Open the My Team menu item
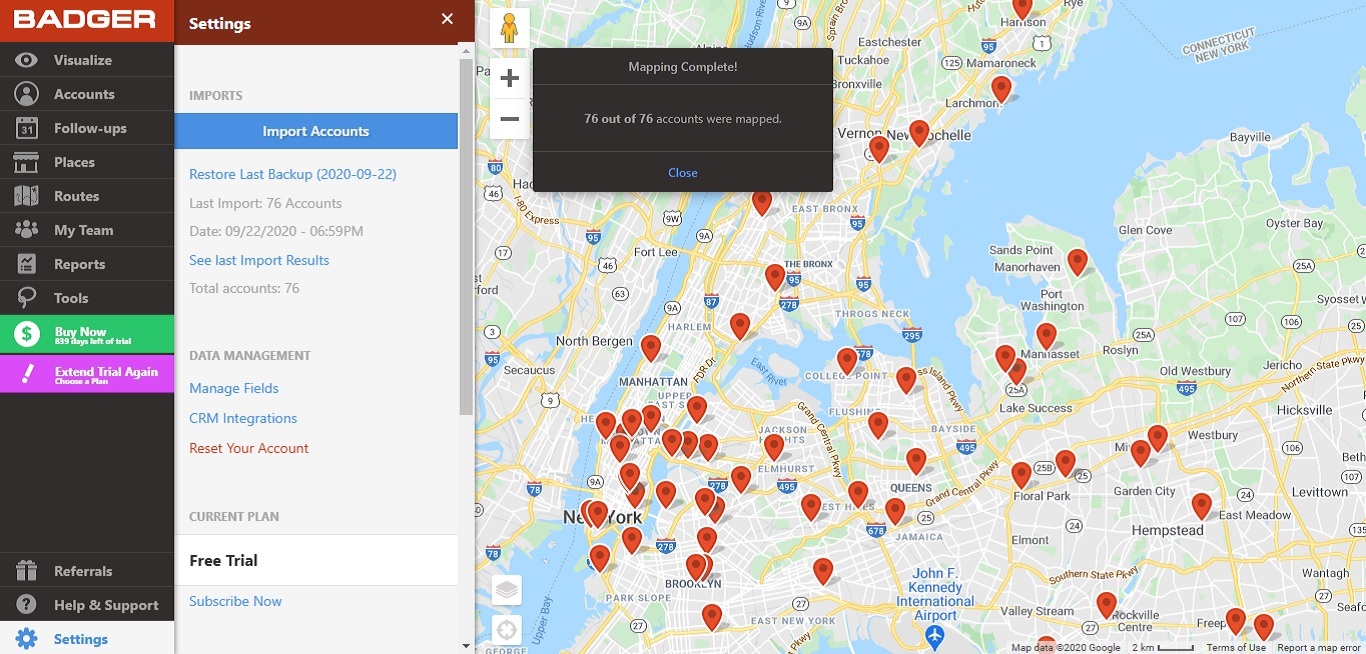The height and width of the screenshot is (654, 1366). click(87, 230)
